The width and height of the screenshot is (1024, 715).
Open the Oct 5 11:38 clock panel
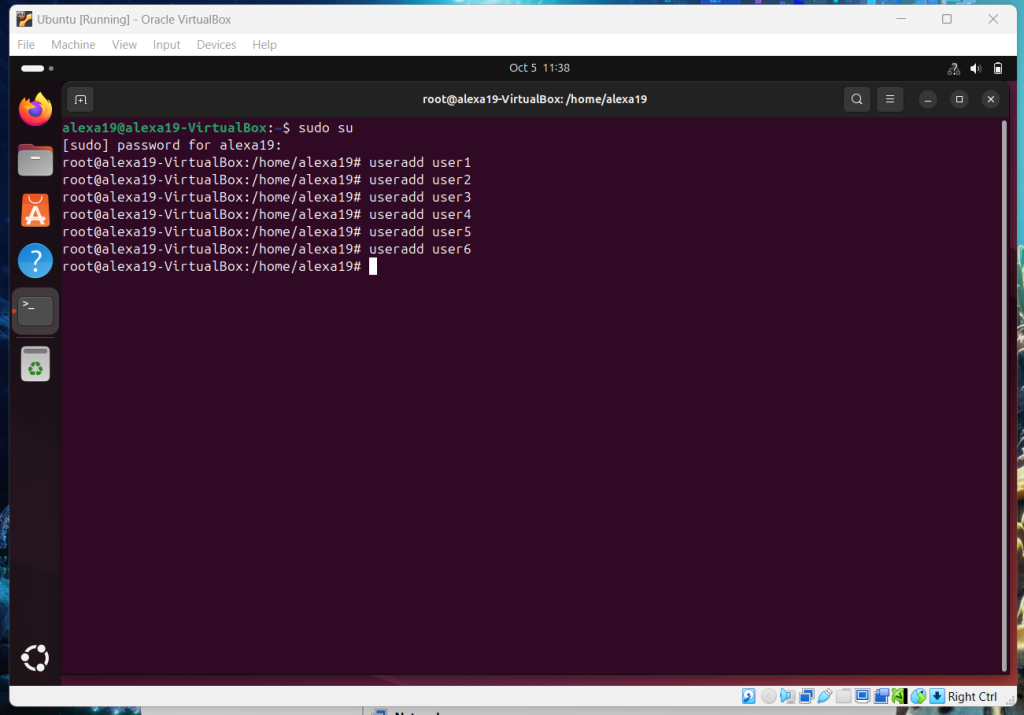539,68
